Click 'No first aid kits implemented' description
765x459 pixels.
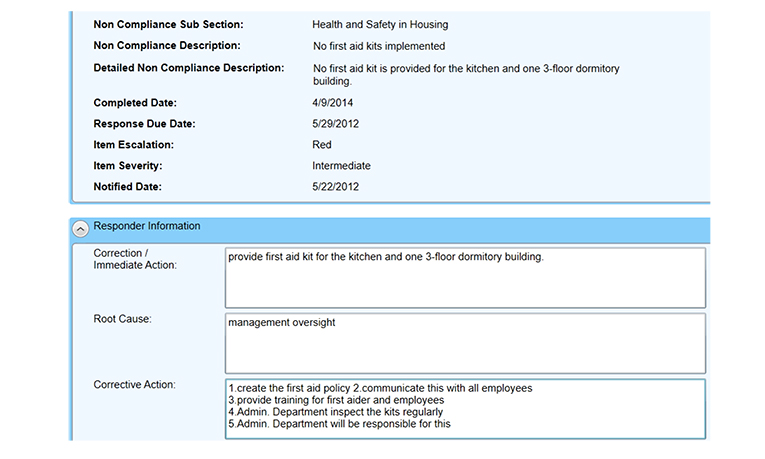(x=379, y=46)
